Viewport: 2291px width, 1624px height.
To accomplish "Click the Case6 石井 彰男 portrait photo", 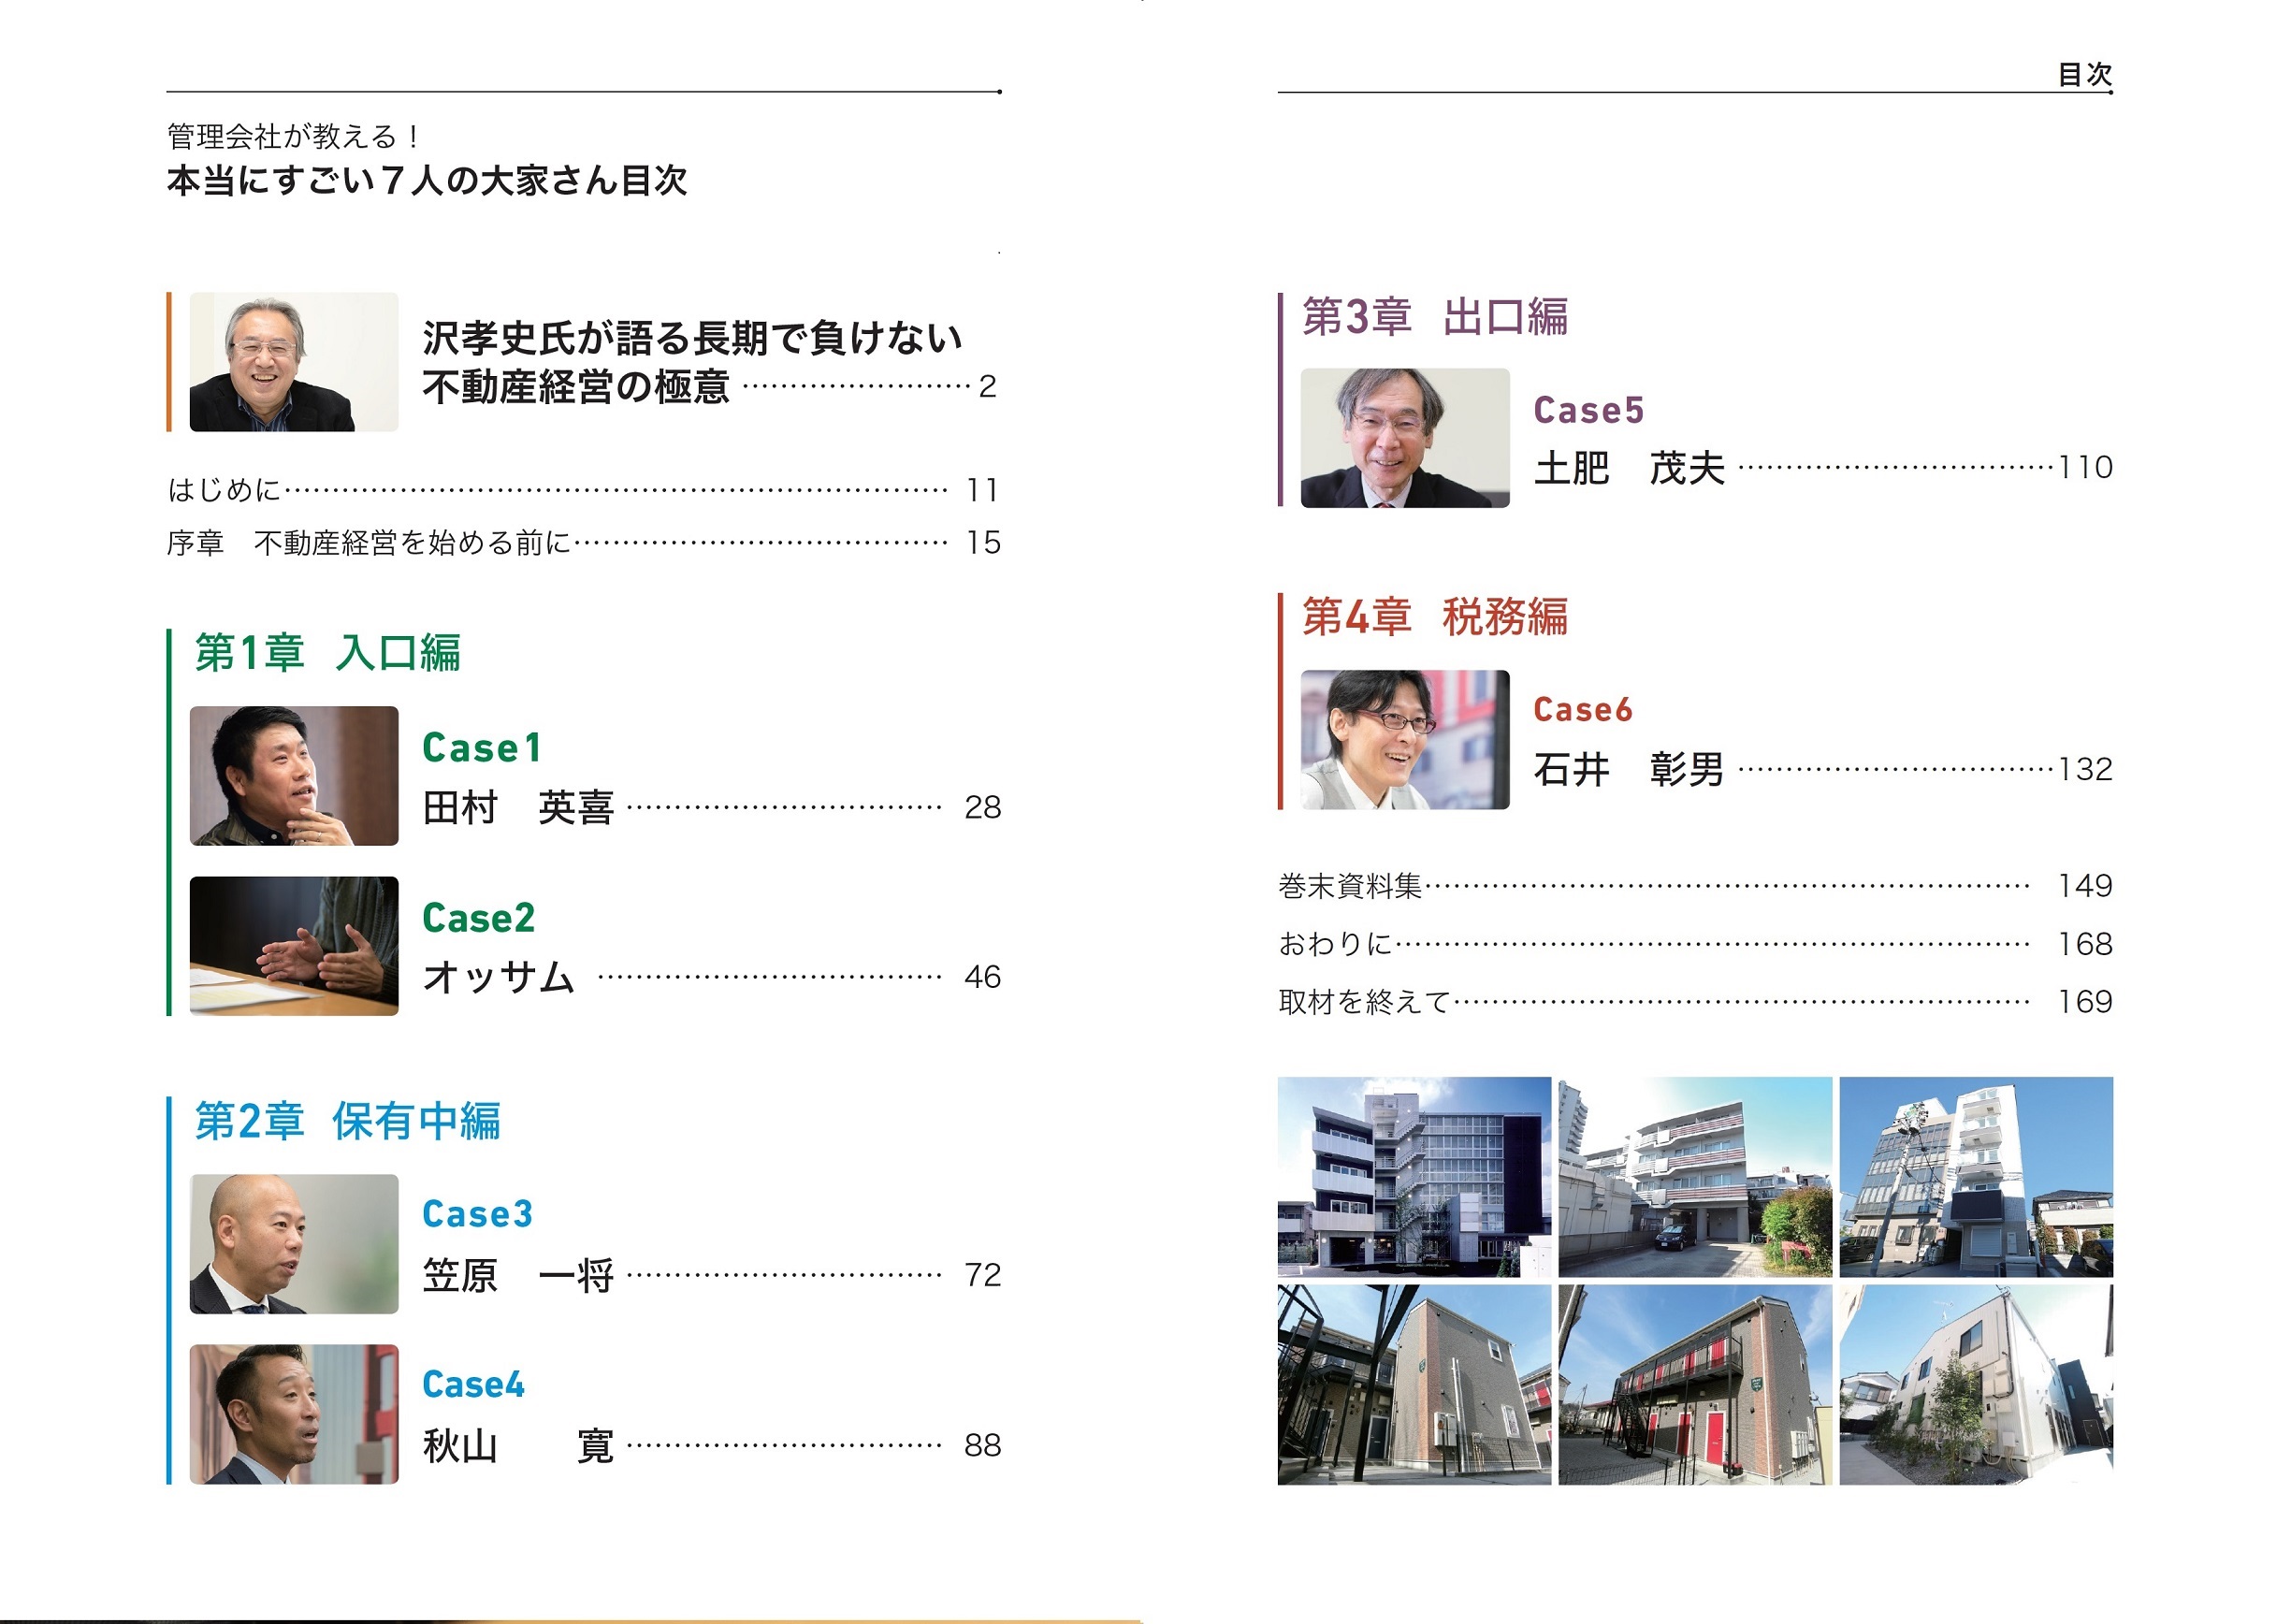I will 1405,740.
